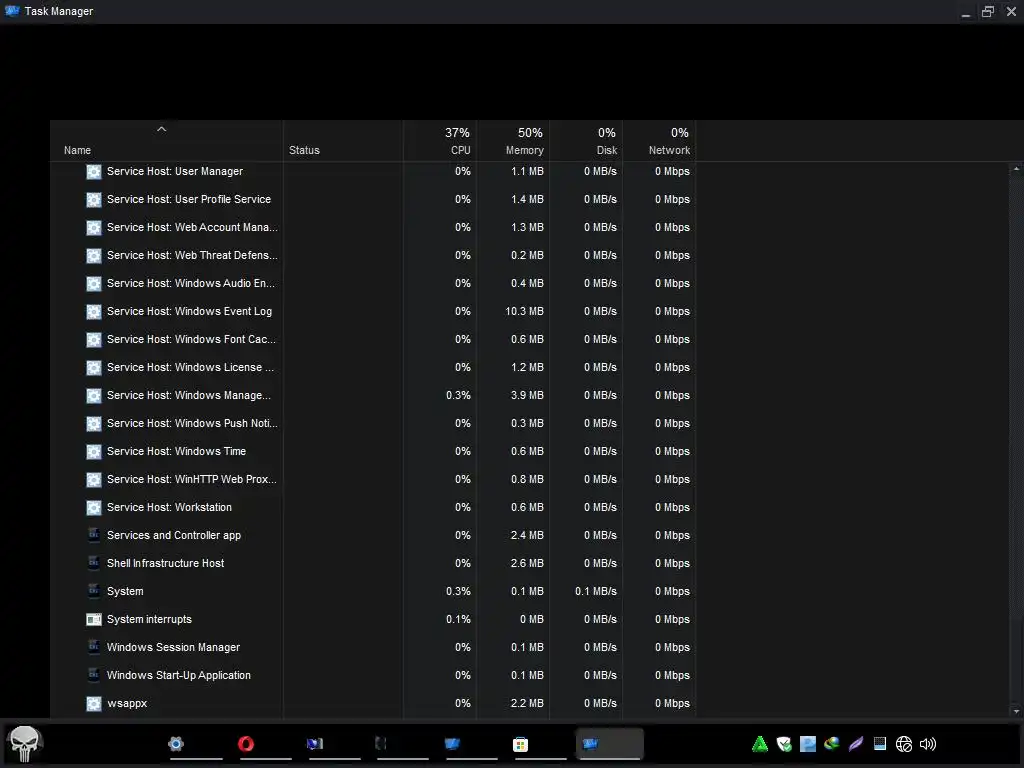Viewport: 1024px width, 768px height.
Task: Open the skull Start button
Action: coord(25,744)
